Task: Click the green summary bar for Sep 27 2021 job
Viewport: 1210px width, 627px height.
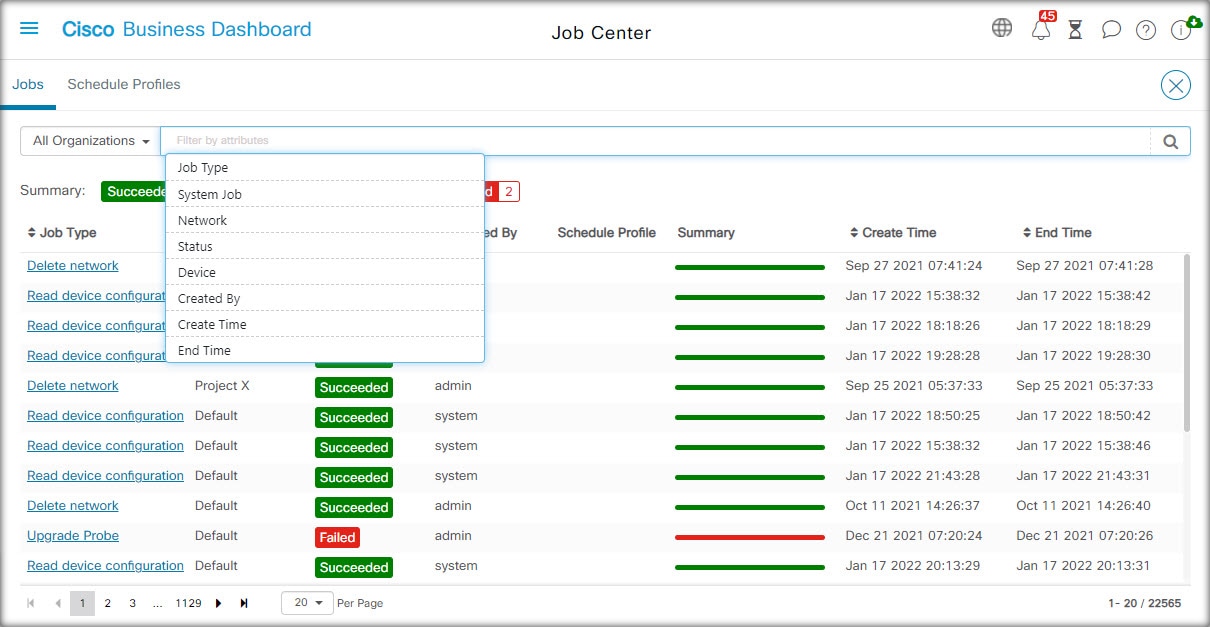Action: 750,267
